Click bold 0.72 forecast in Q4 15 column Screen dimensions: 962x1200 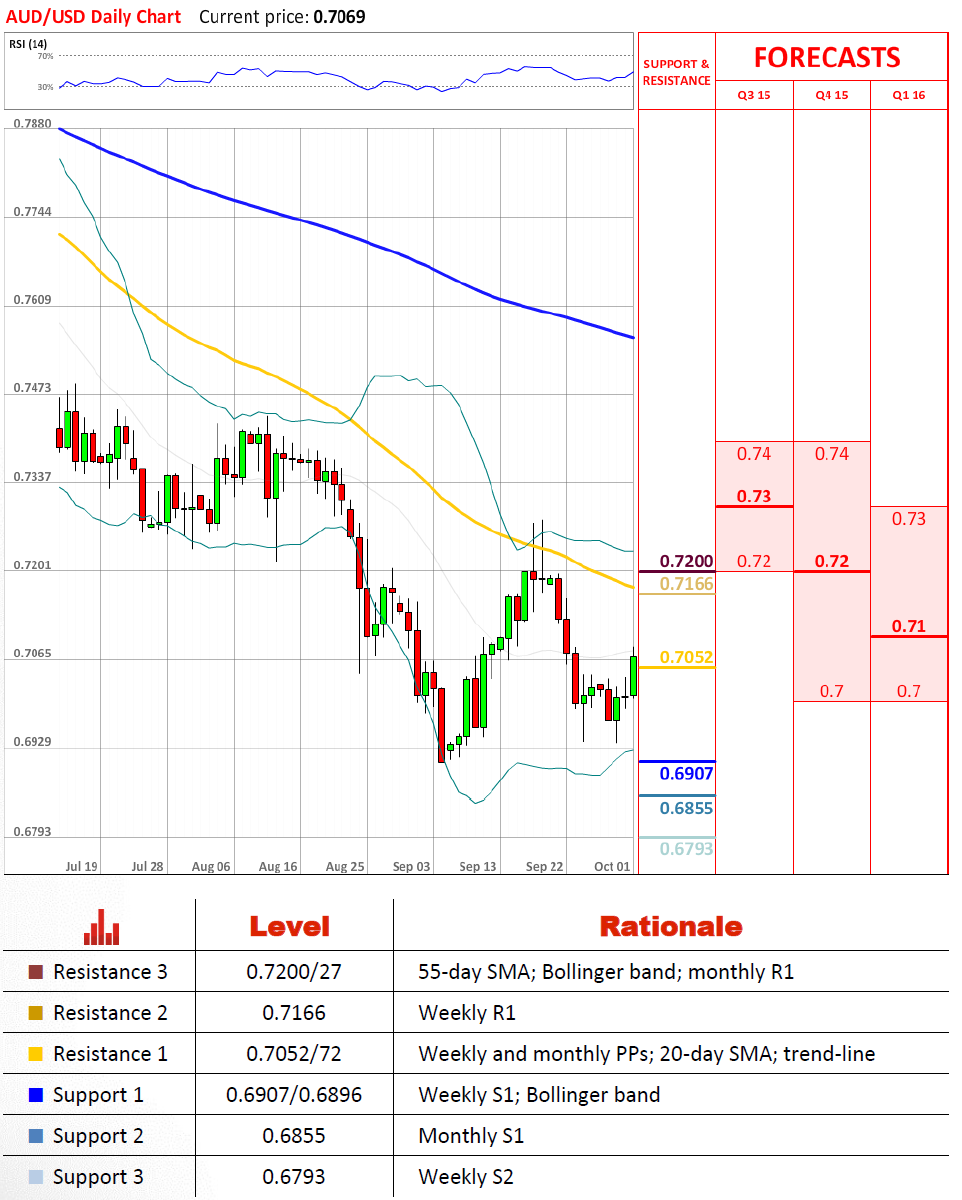[x=831, y=561]
